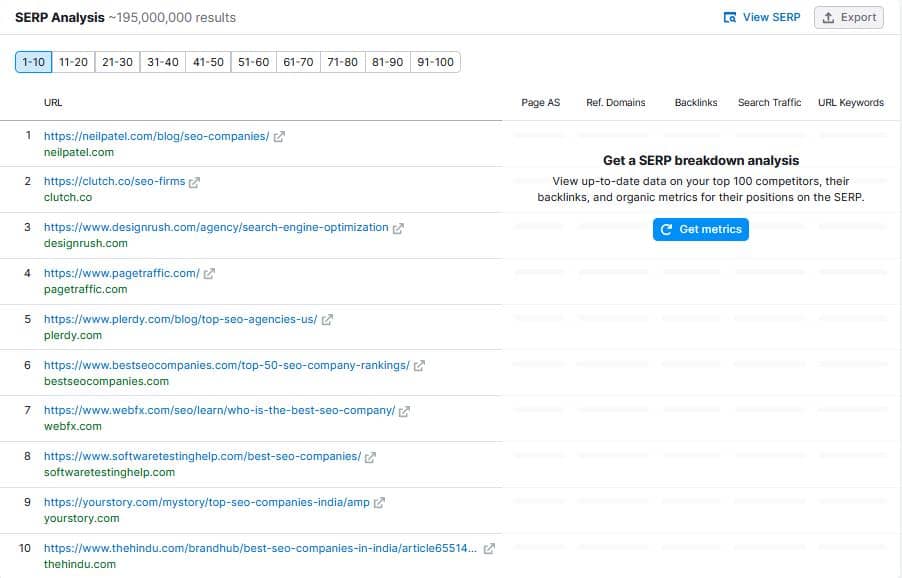902x578 pixels.
Task: Click the green thehindu.com domain text
Action: pyautogui.click(x=80, y=564)
